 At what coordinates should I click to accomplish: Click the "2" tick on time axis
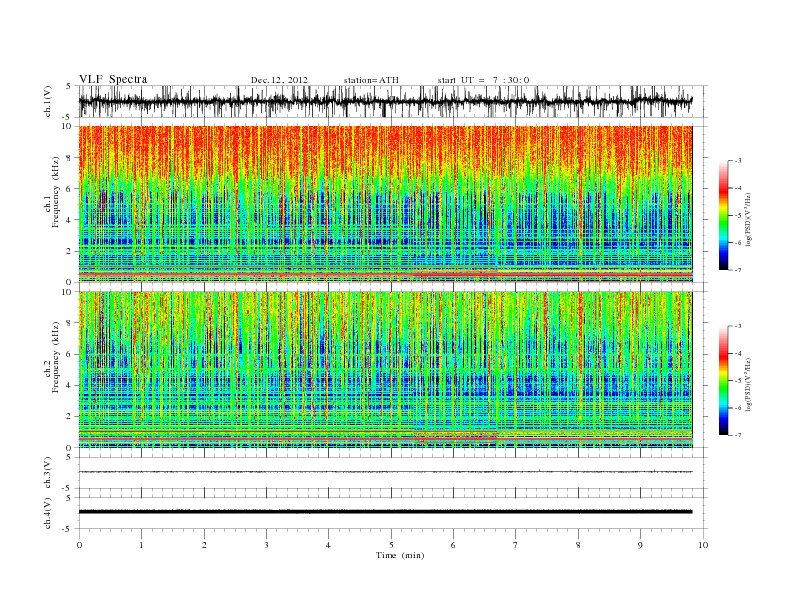point(204,545)
